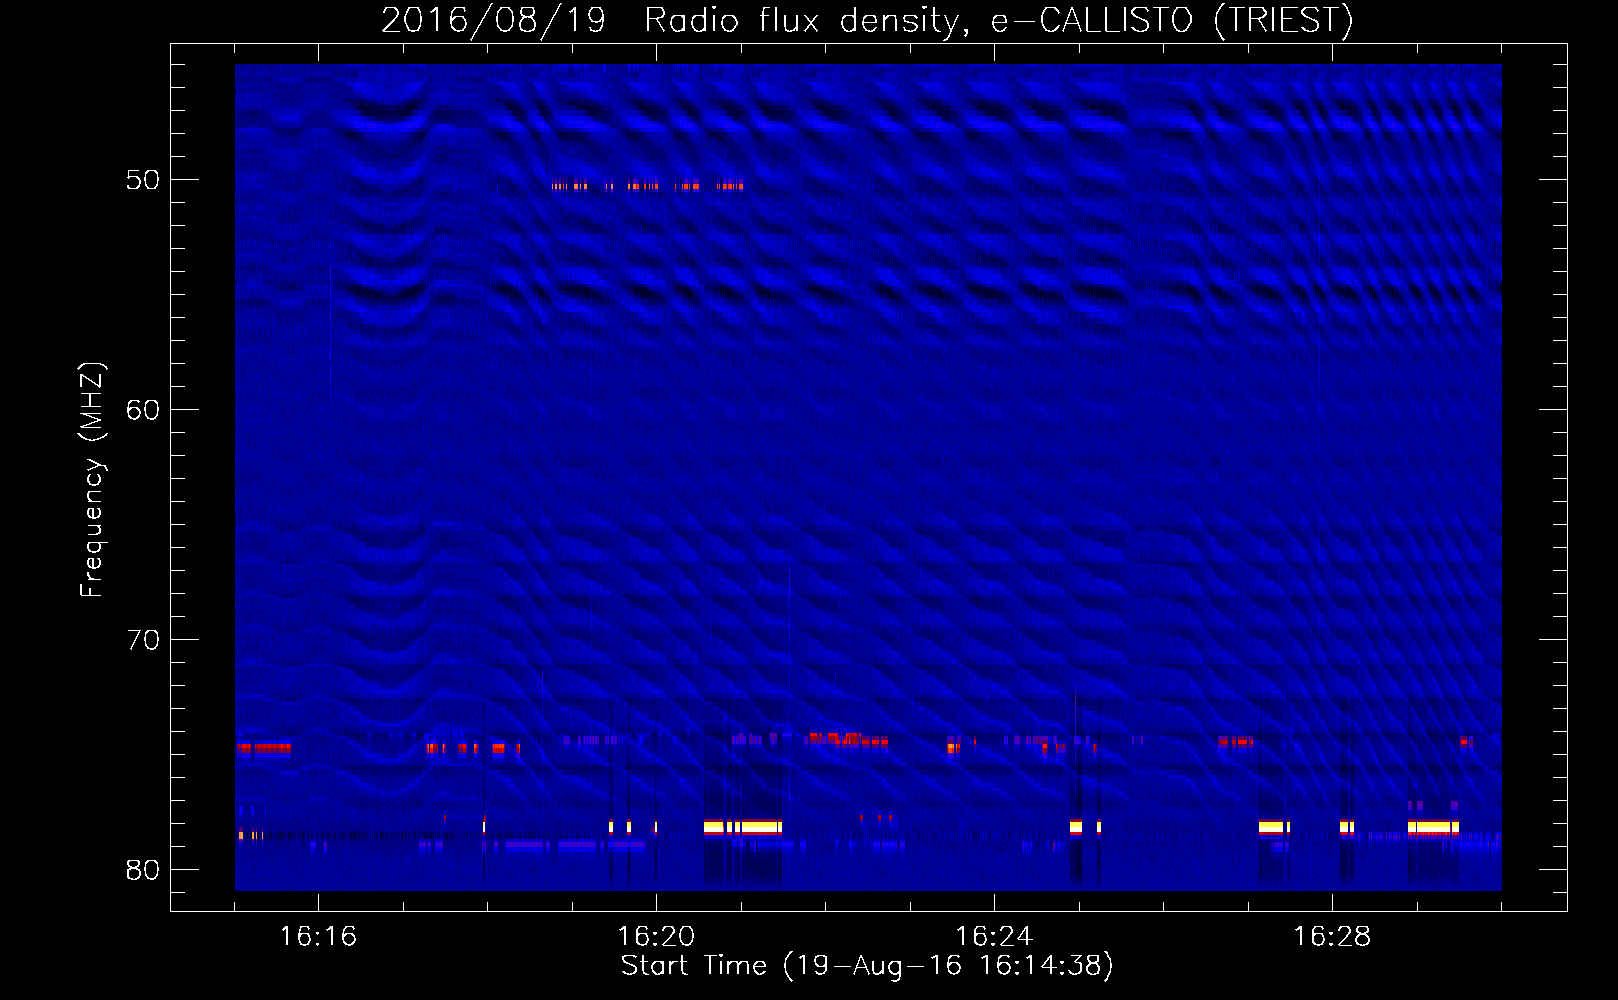Click the plot title with date 2016/08/19
Viewport: 1618px width, 1000px height.
point(867,20)
